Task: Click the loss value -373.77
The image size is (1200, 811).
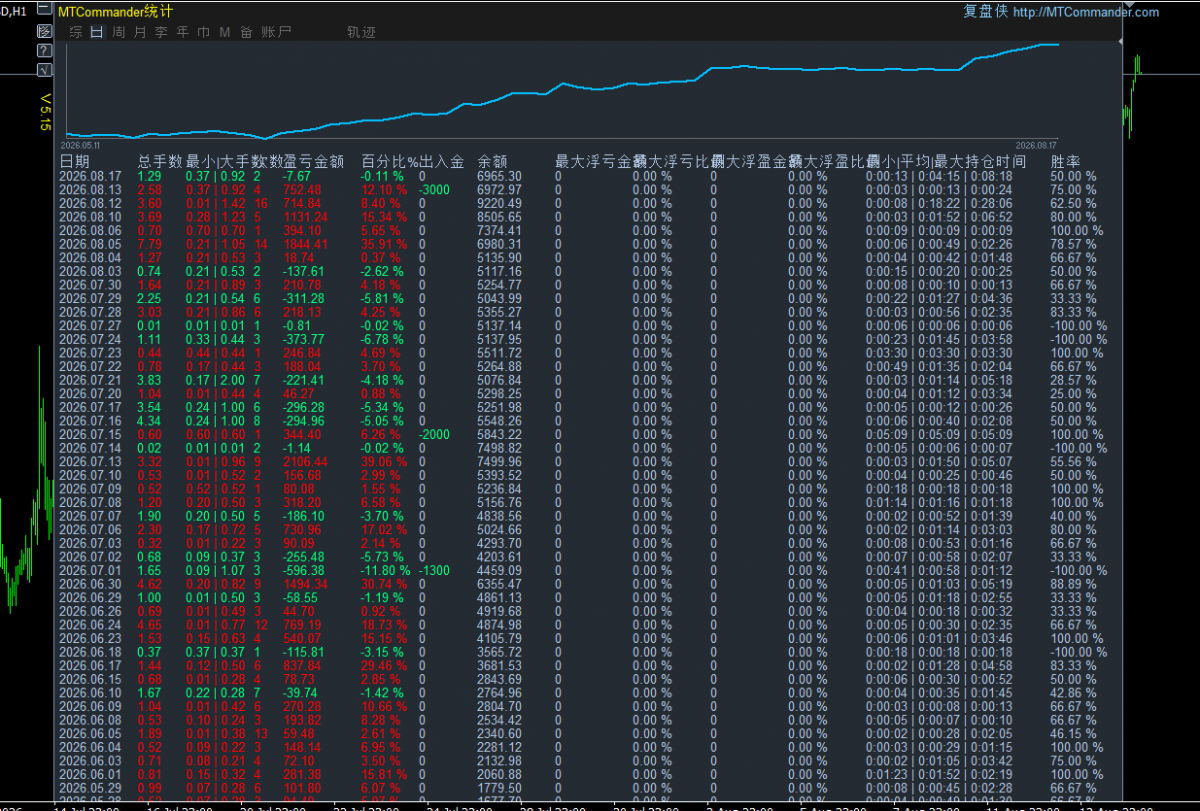Action: pos(305,339)
